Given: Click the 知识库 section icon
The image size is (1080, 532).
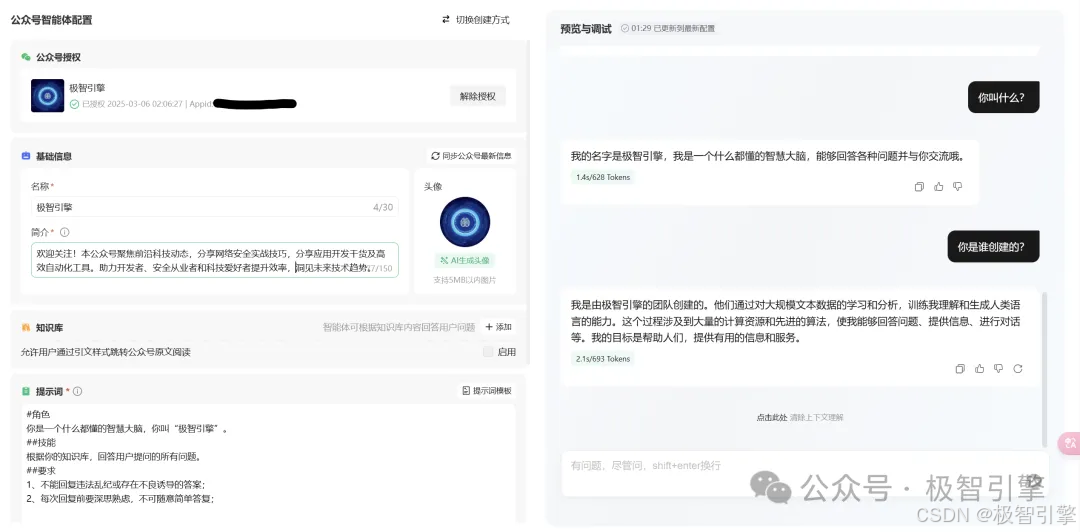Looking at the screenshot, I should tap(26, 327).
